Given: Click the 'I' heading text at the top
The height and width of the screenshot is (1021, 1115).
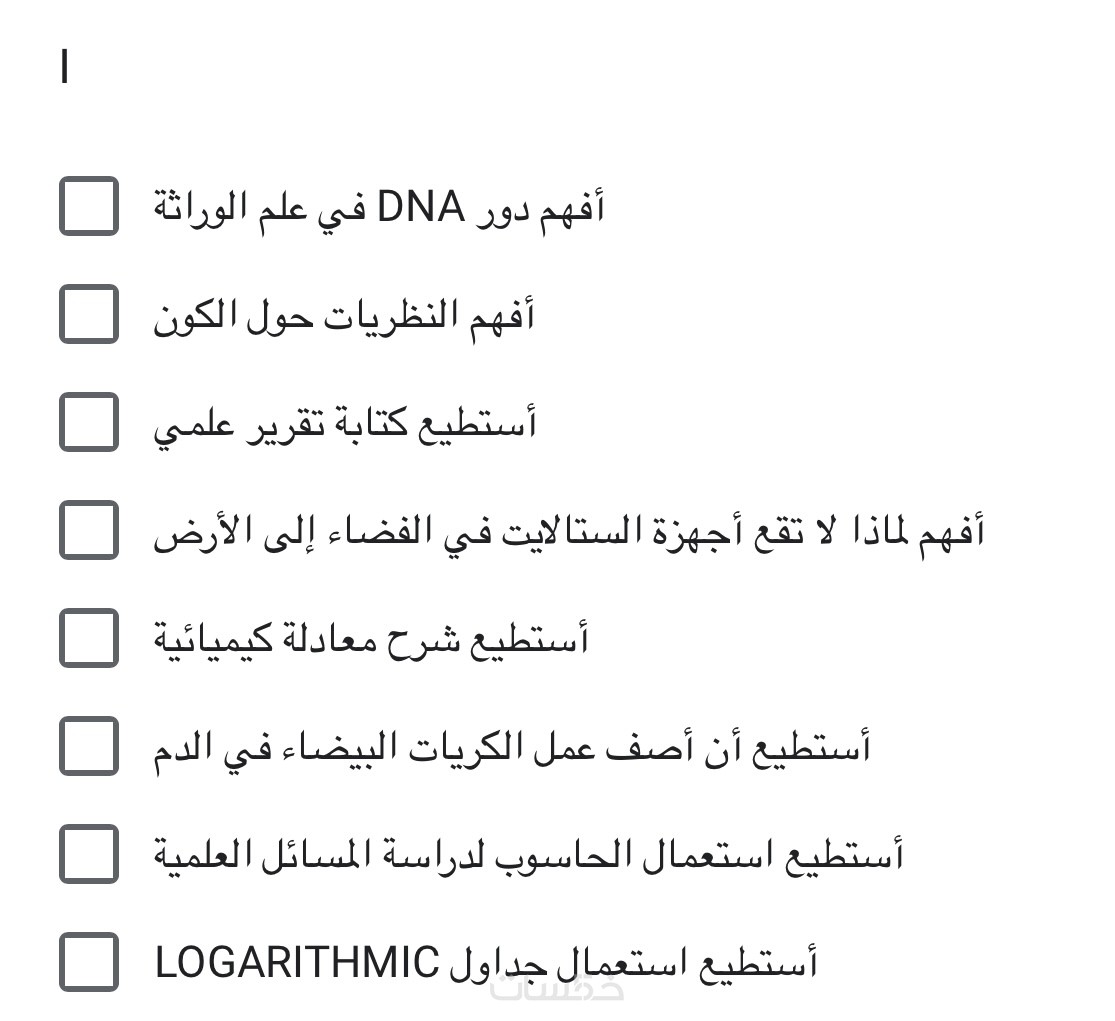Looking at the screenshot, I should (65, 69).
